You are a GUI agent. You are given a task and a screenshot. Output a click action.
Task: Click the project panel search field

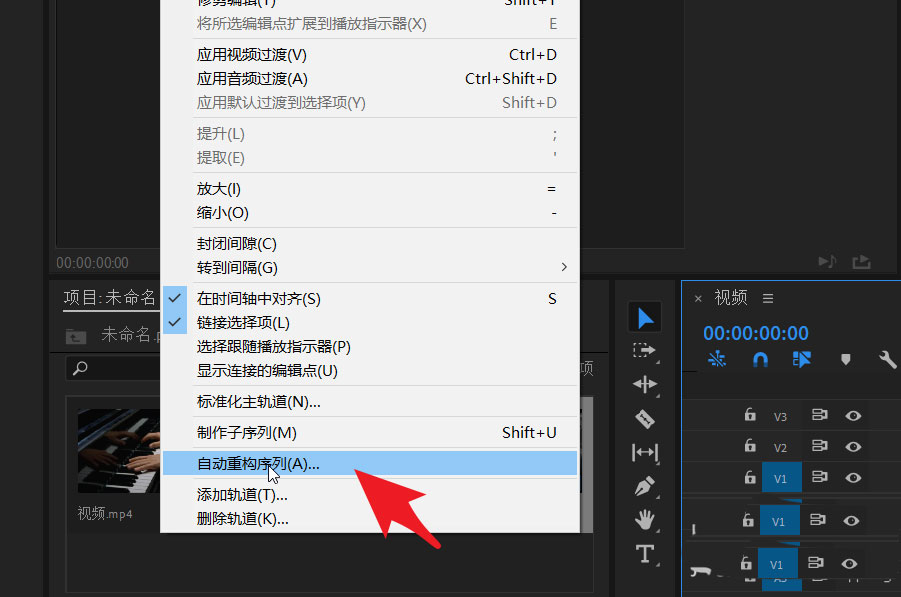pos(113,368)
